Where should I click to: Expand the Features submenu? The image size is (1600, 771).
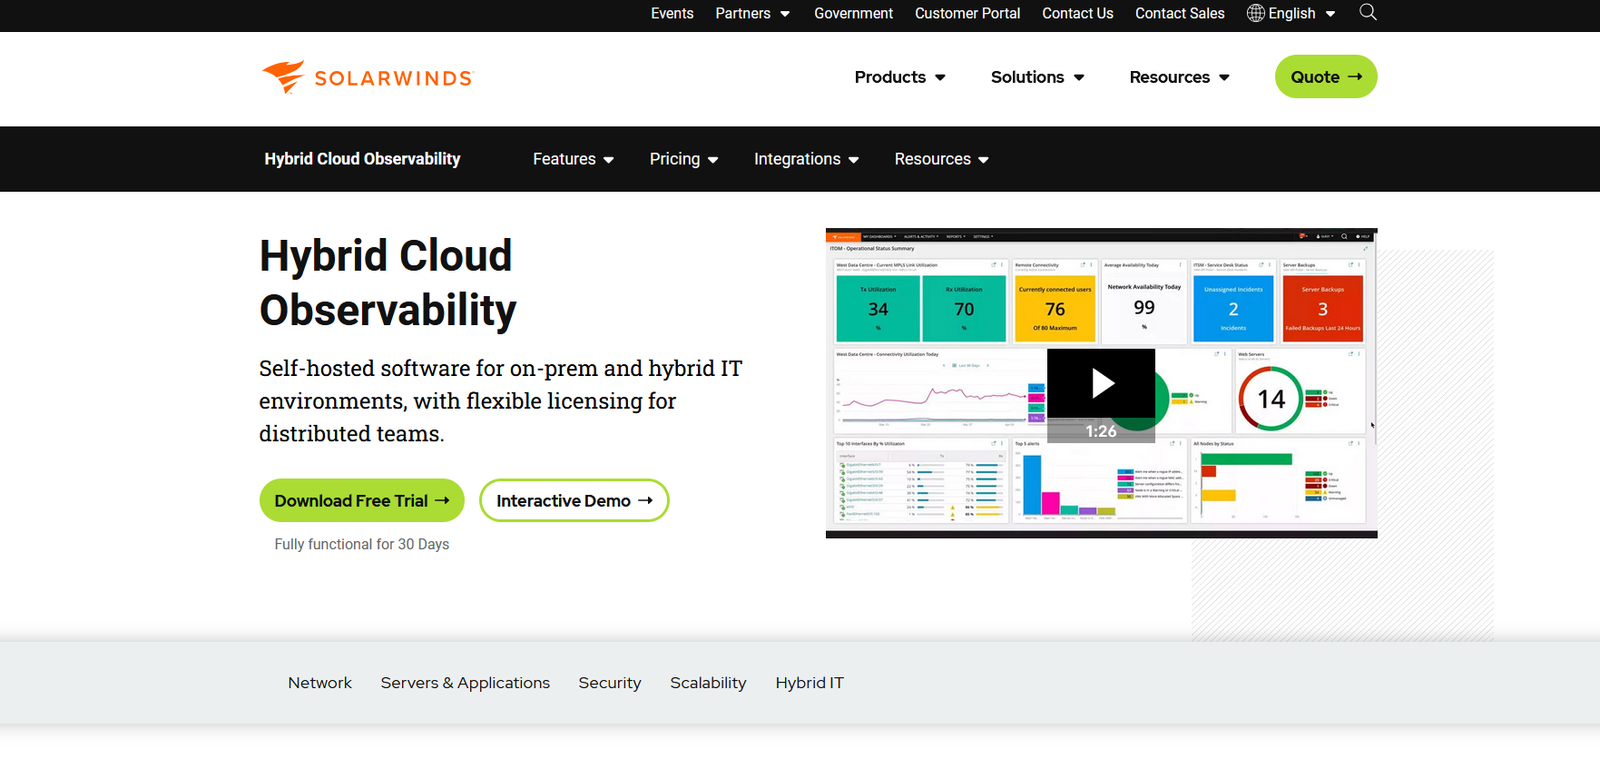(574, 159)
